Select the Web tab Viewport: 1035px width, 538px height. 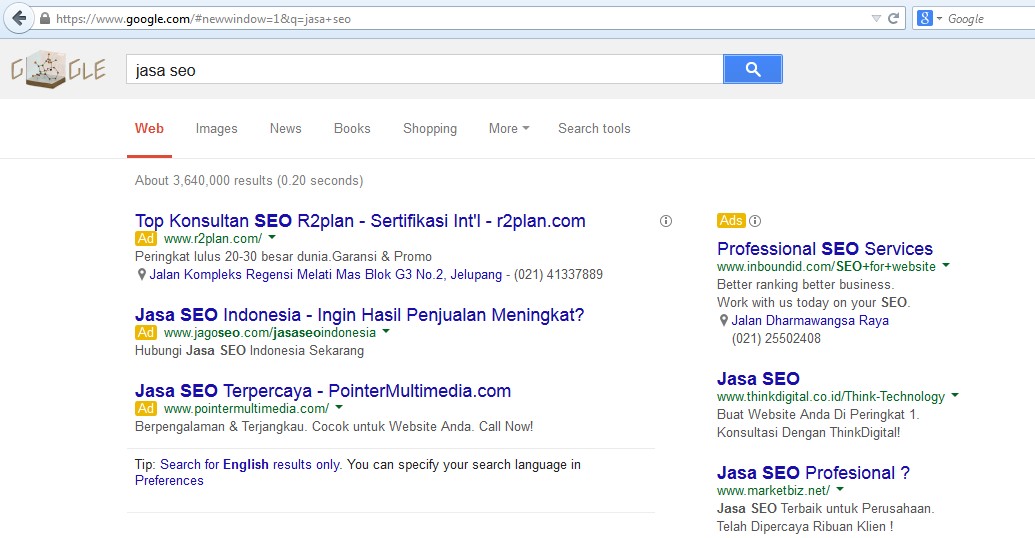[x=149, y=129]
